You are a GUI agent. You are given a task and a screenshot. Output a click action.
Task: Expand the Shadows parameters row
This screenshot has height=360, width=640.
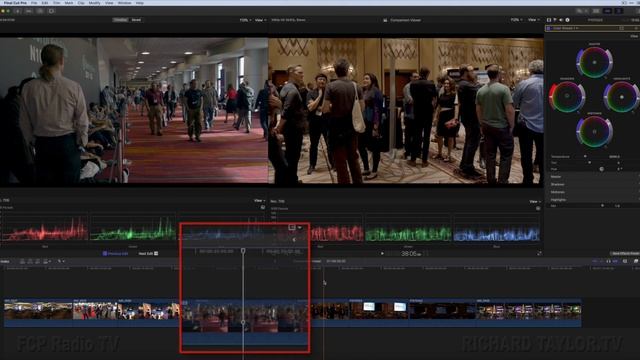coord(593,184)
